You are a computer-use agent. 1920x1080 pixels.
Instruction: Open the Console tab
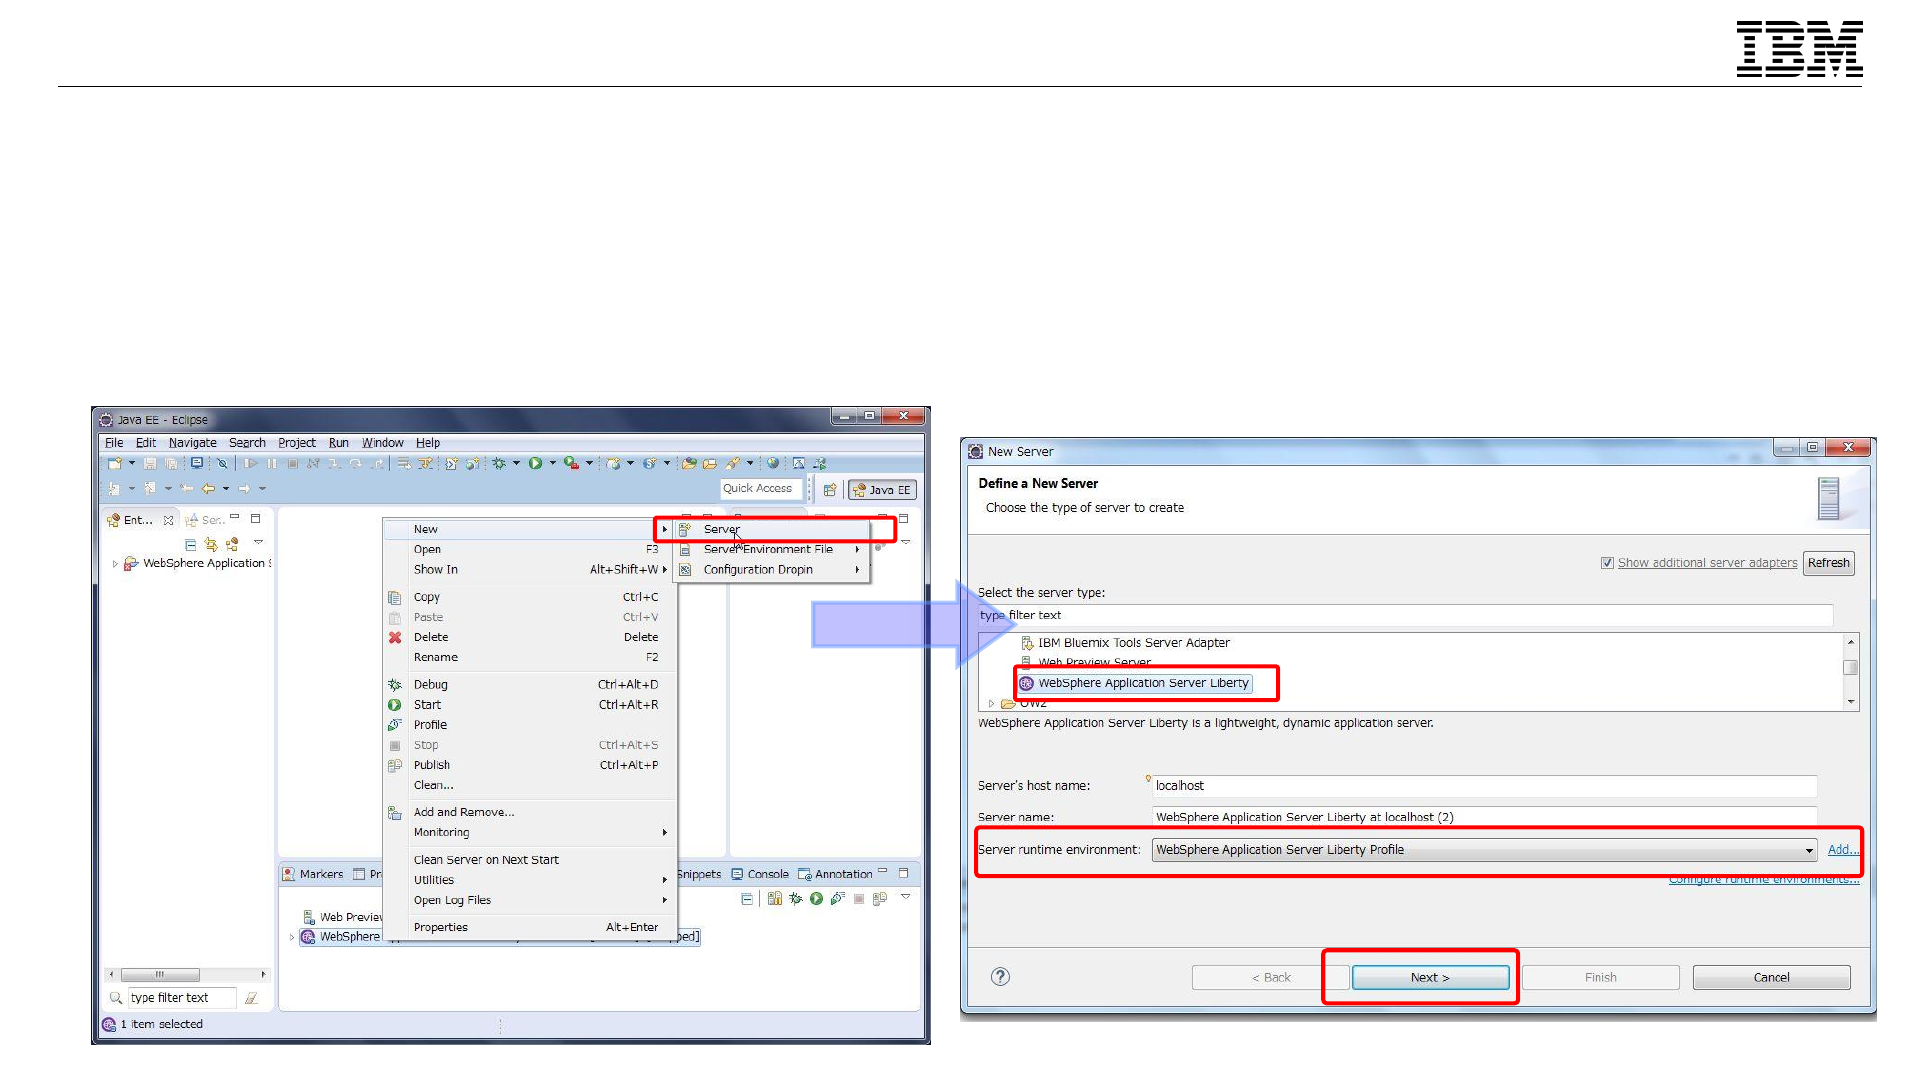coord(767,874)
